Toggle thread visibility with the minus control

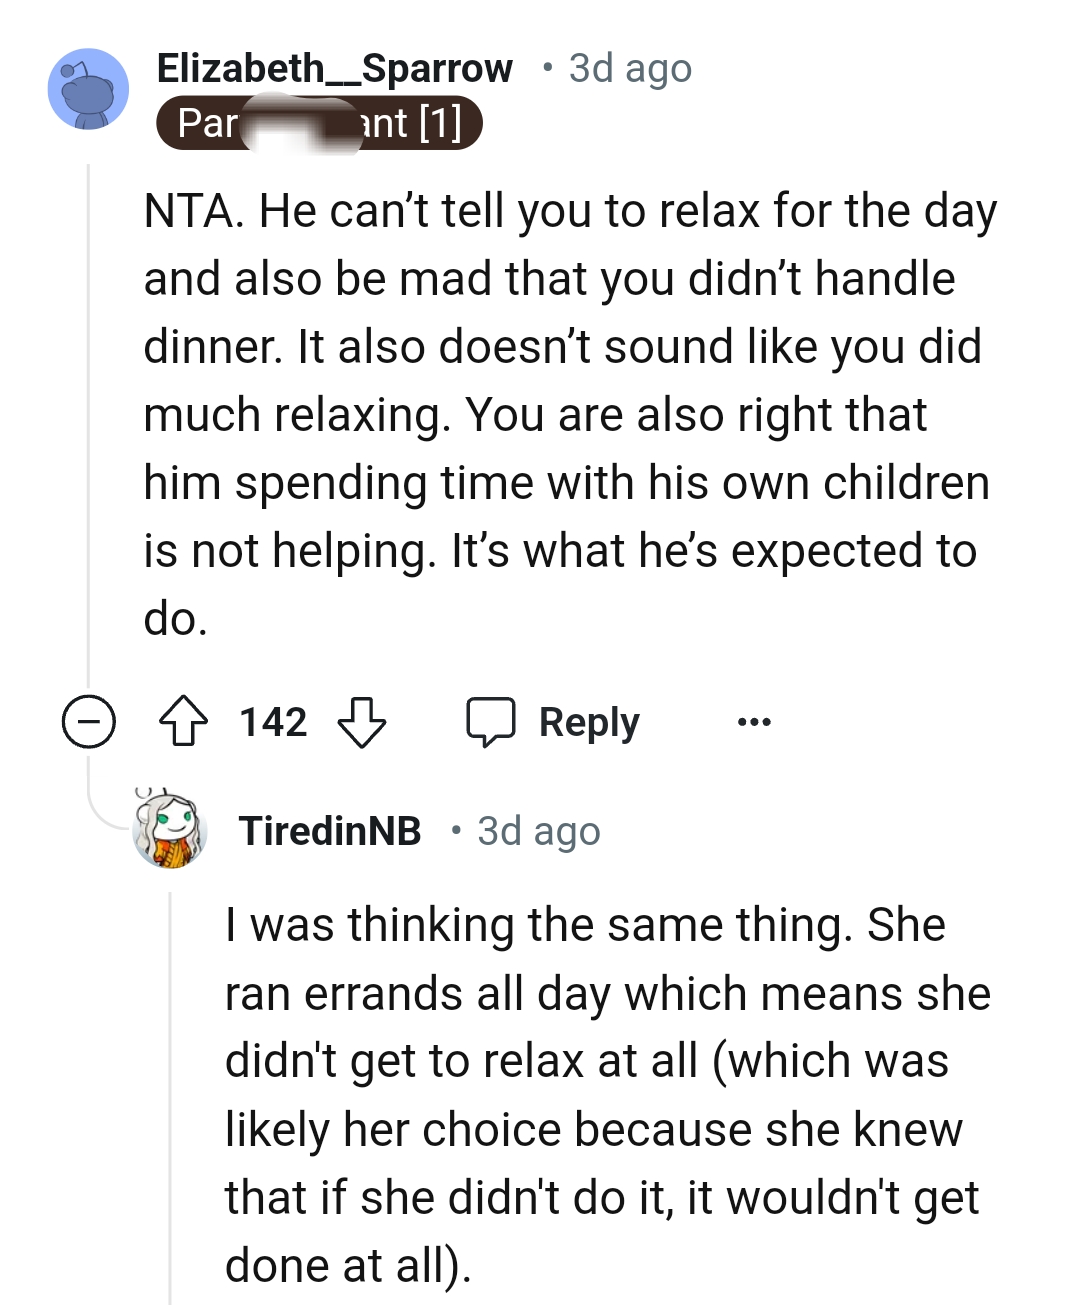[x=88, y=721]
